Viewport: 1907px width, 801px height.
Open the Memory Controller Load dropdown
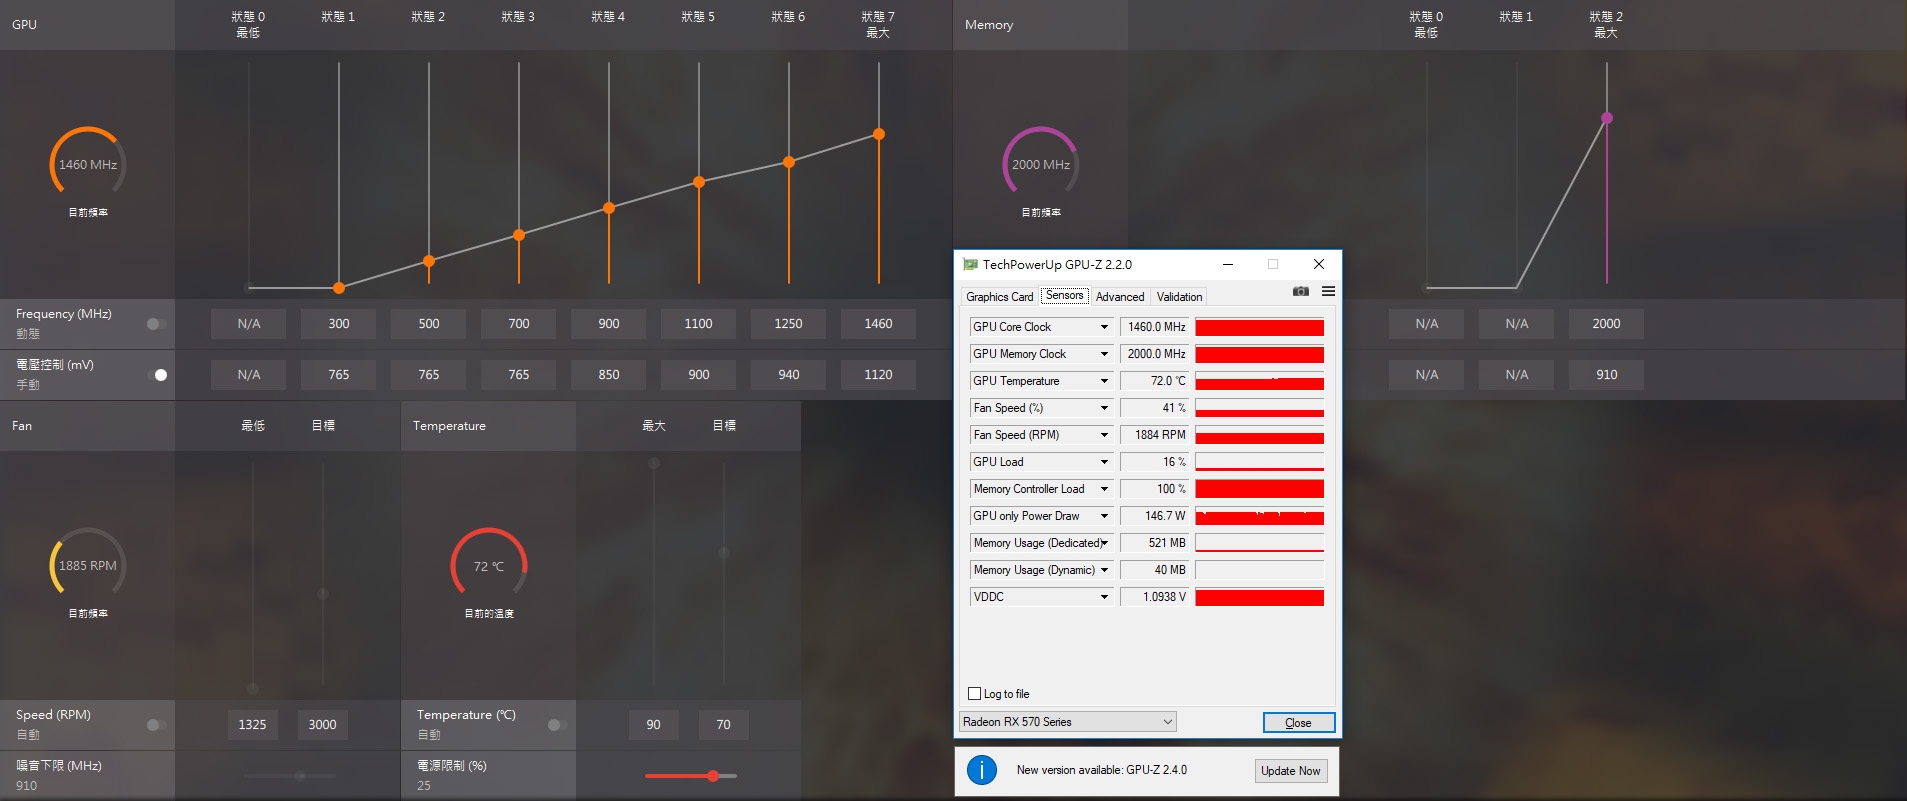coord(1104,489)
